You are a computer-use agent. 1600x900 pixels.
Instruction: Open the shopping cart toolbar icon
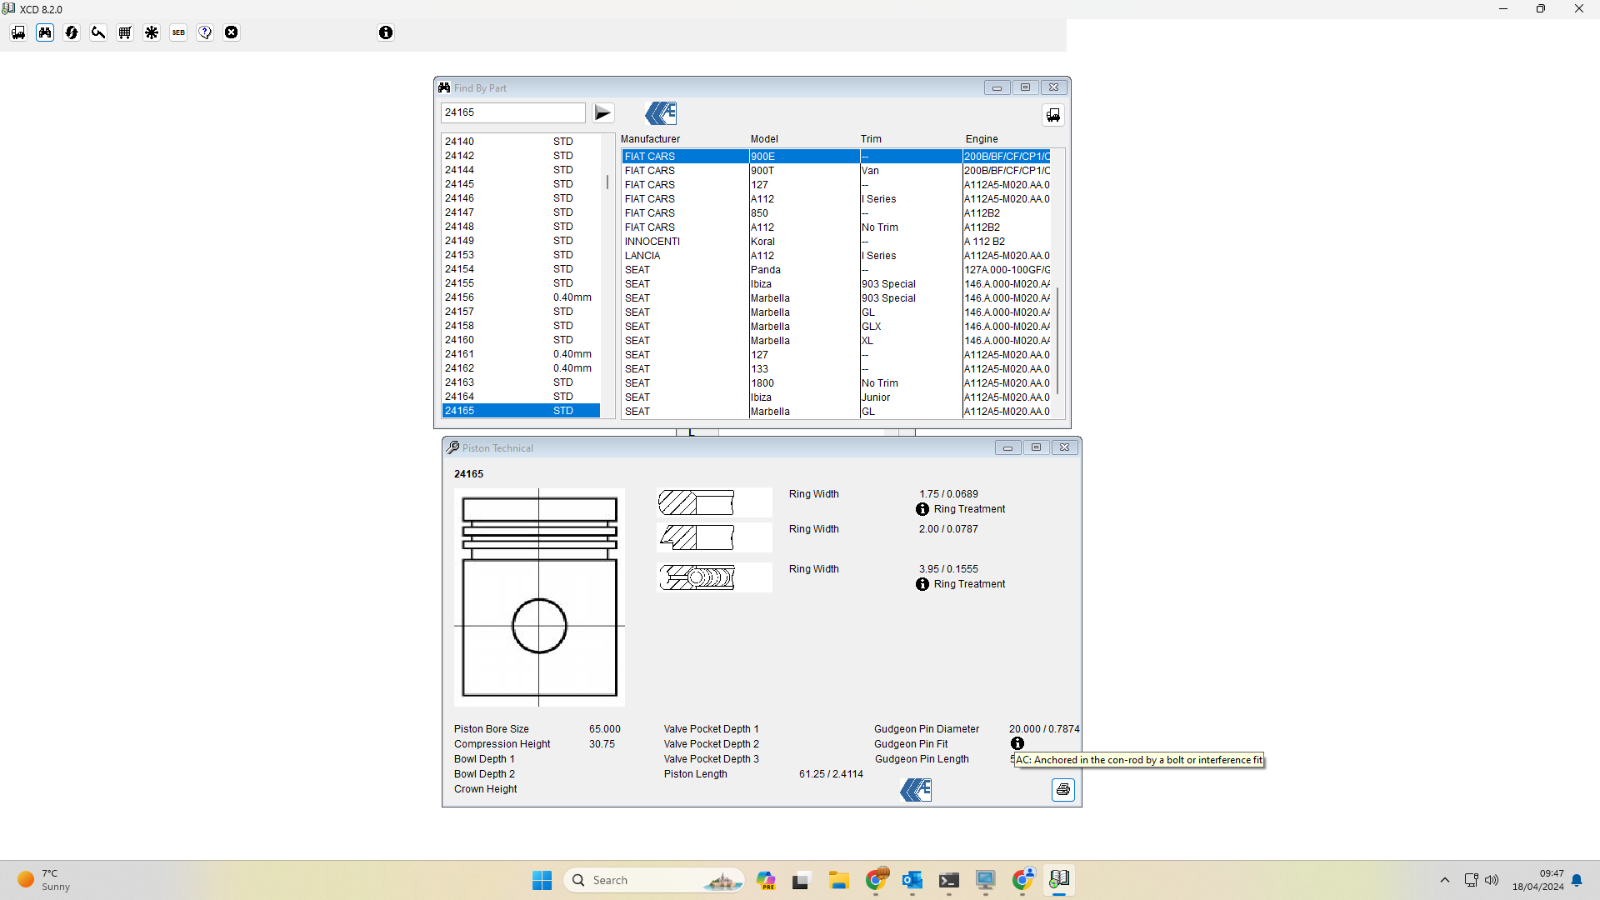pyautogui.click(x=125, y=33)
